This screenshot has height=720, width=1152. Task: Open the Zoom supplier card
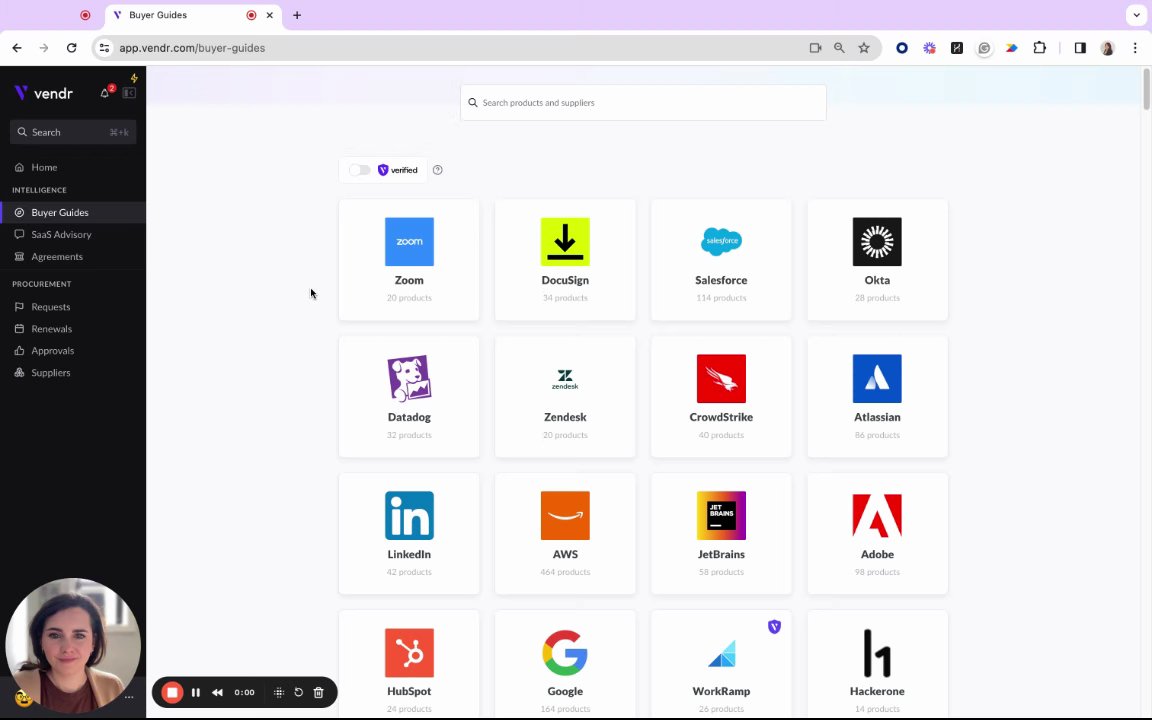(408, 259)
